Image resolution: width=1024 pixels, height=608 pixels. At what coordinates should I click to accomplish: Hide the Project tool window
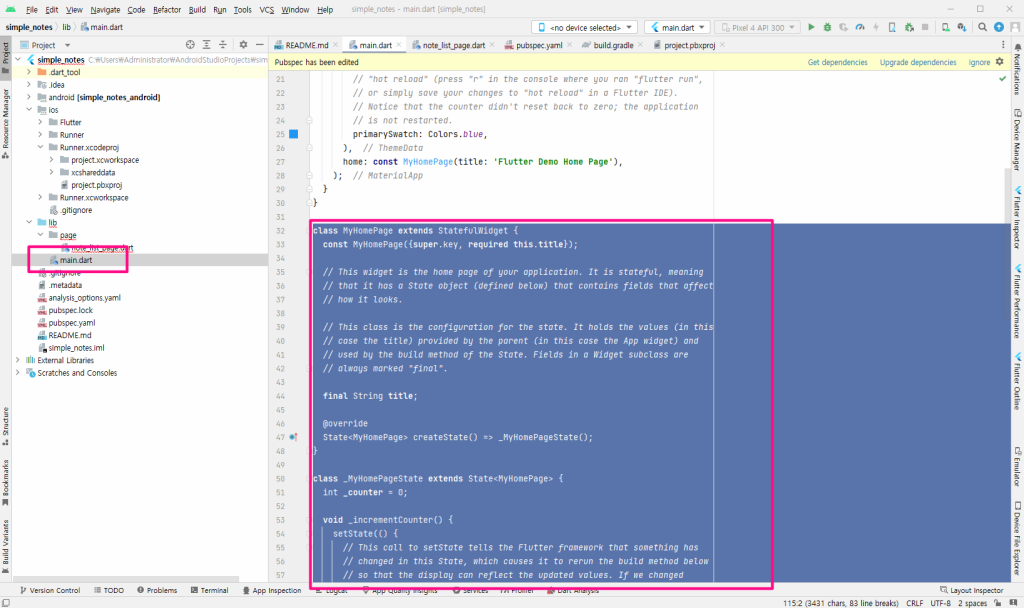click(259, 45)
